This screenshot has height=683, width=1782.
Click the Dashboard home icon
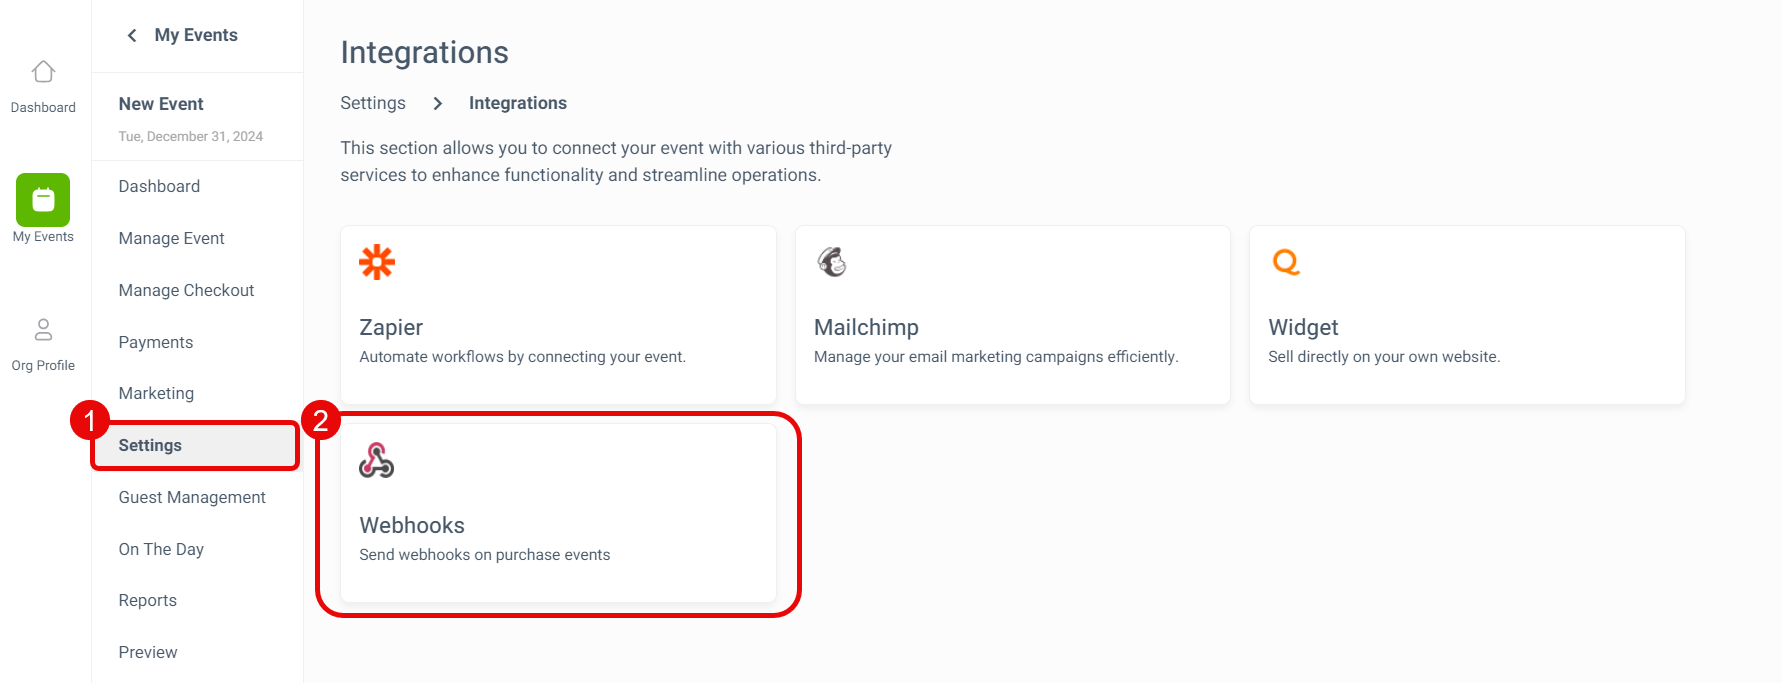43,72
